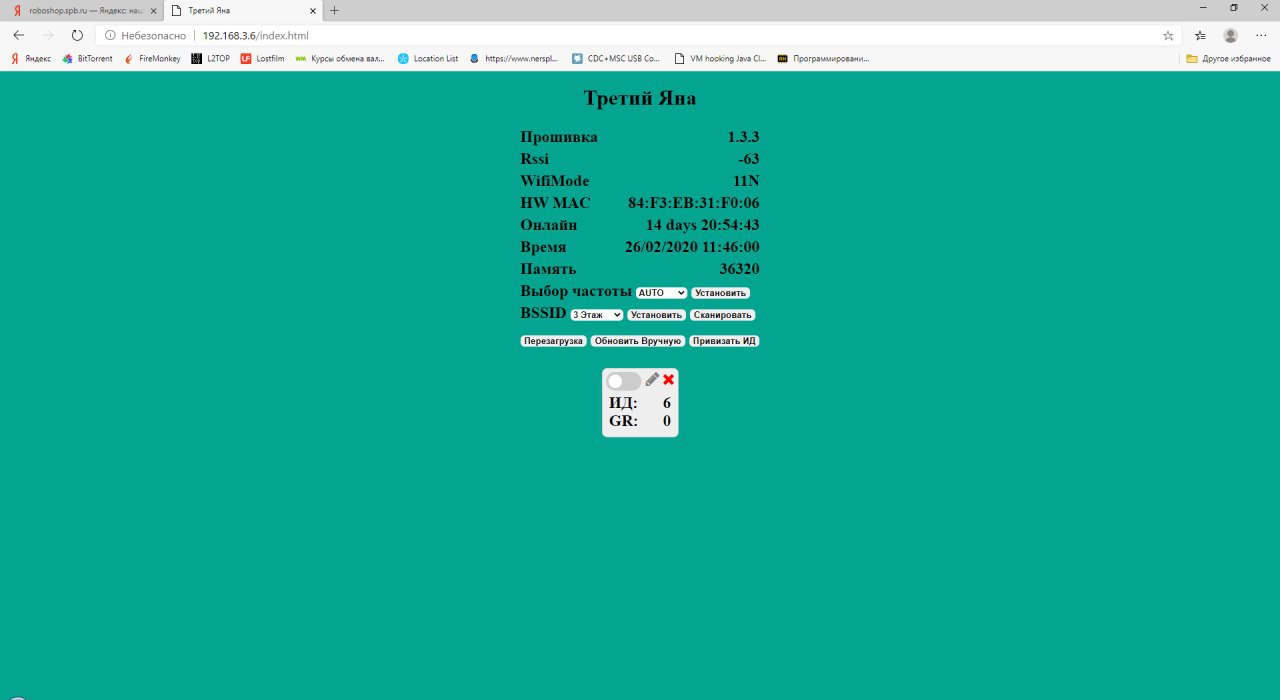This screenshot has height=700, width=1280.
Task: Click the 'Прошивка' label
Action: pos(559,137)
